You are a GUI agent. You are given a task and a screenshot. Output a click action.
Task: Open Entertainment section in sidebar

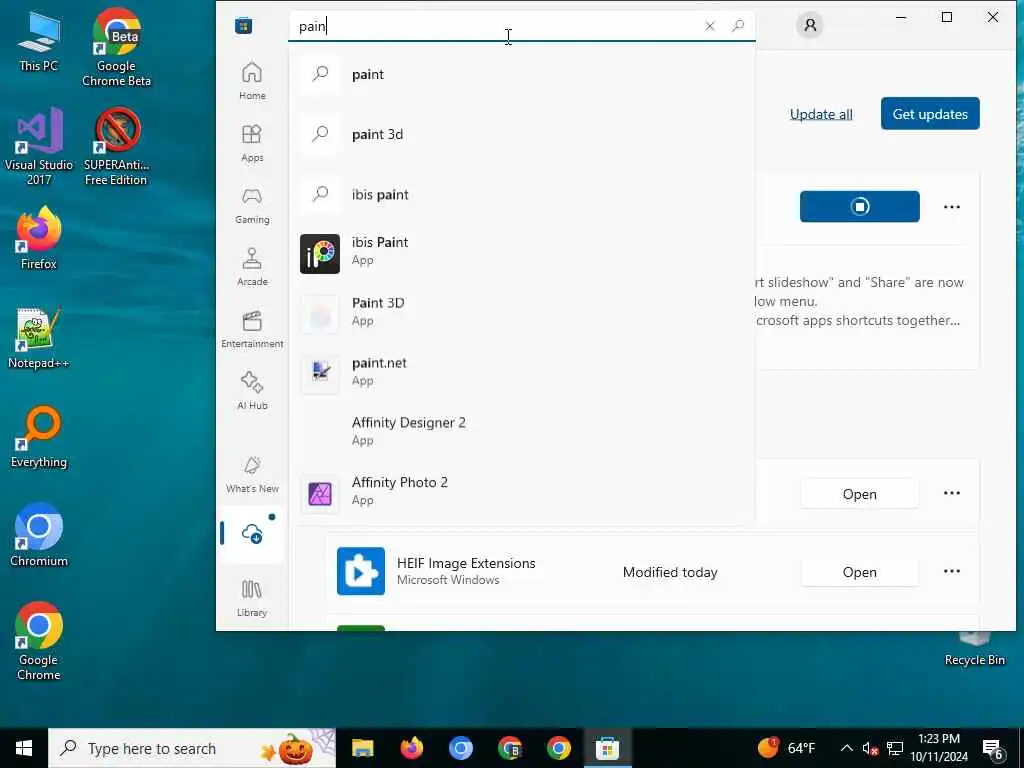pos(252,329)
